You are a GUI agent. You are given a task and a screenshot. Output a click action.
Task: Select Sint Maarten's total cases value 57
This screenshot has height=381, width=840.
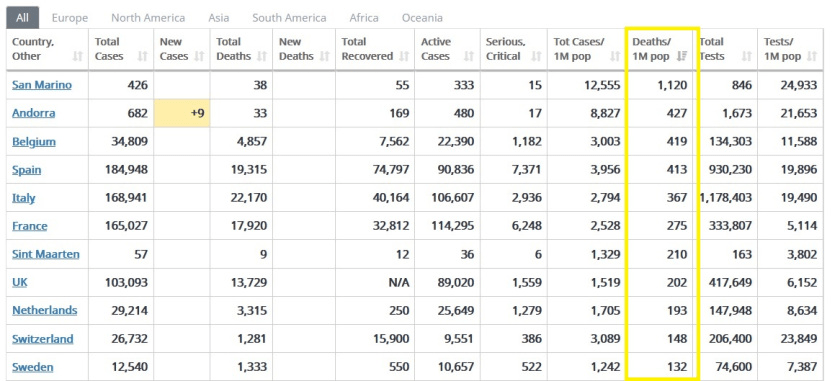[140, 254]
